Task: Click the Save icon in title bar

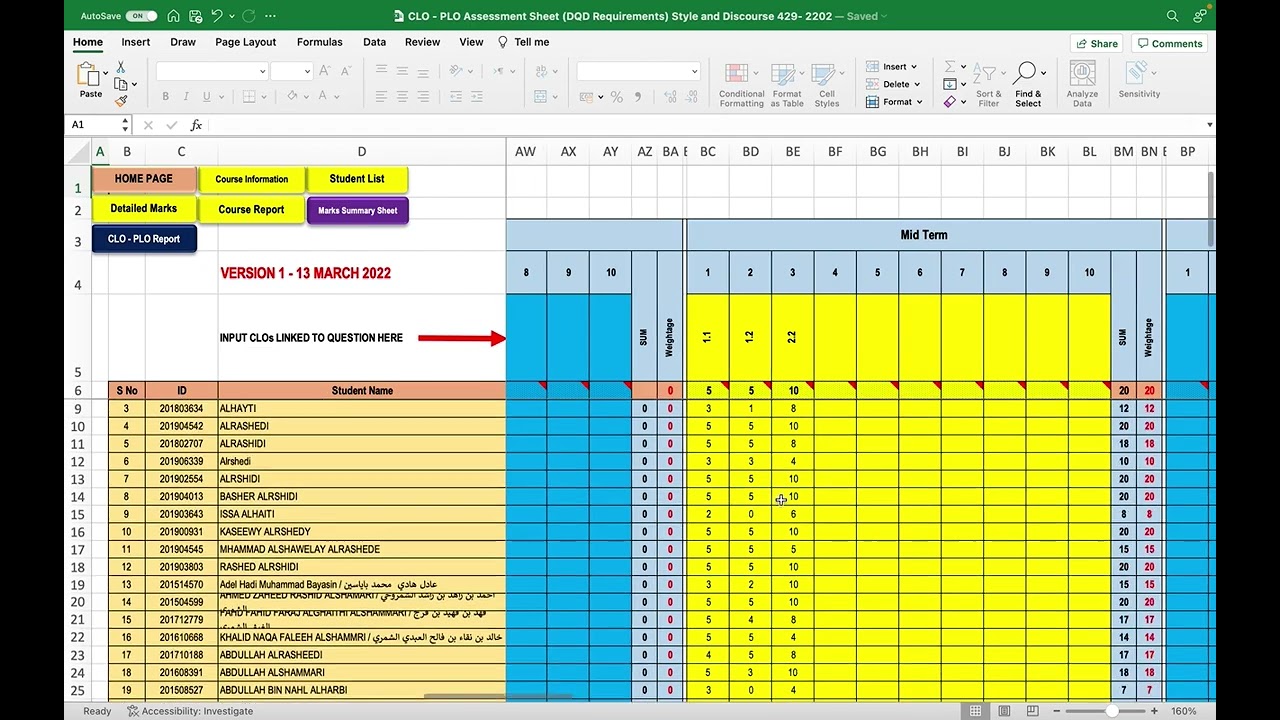Action: tap(196, 16)
